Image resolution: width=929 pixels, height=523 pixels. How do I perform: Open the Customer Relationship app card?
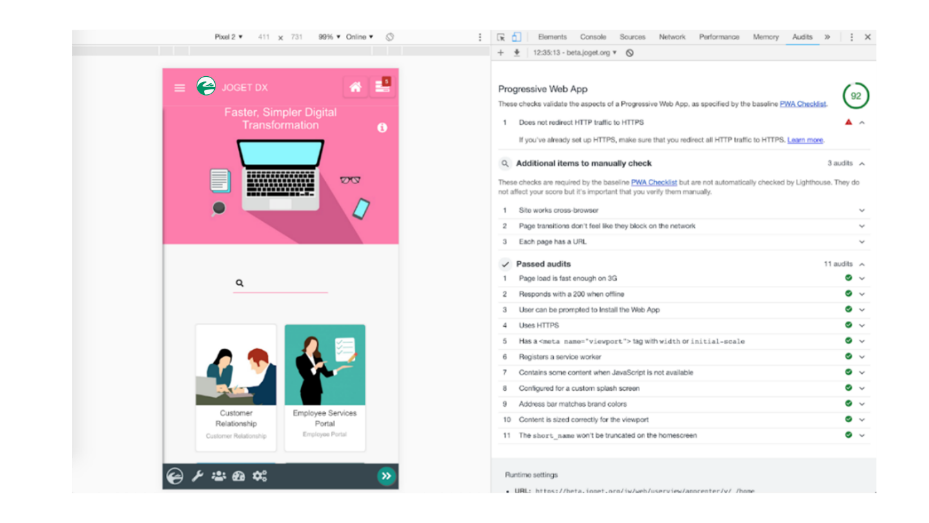(x=236, y=387)
